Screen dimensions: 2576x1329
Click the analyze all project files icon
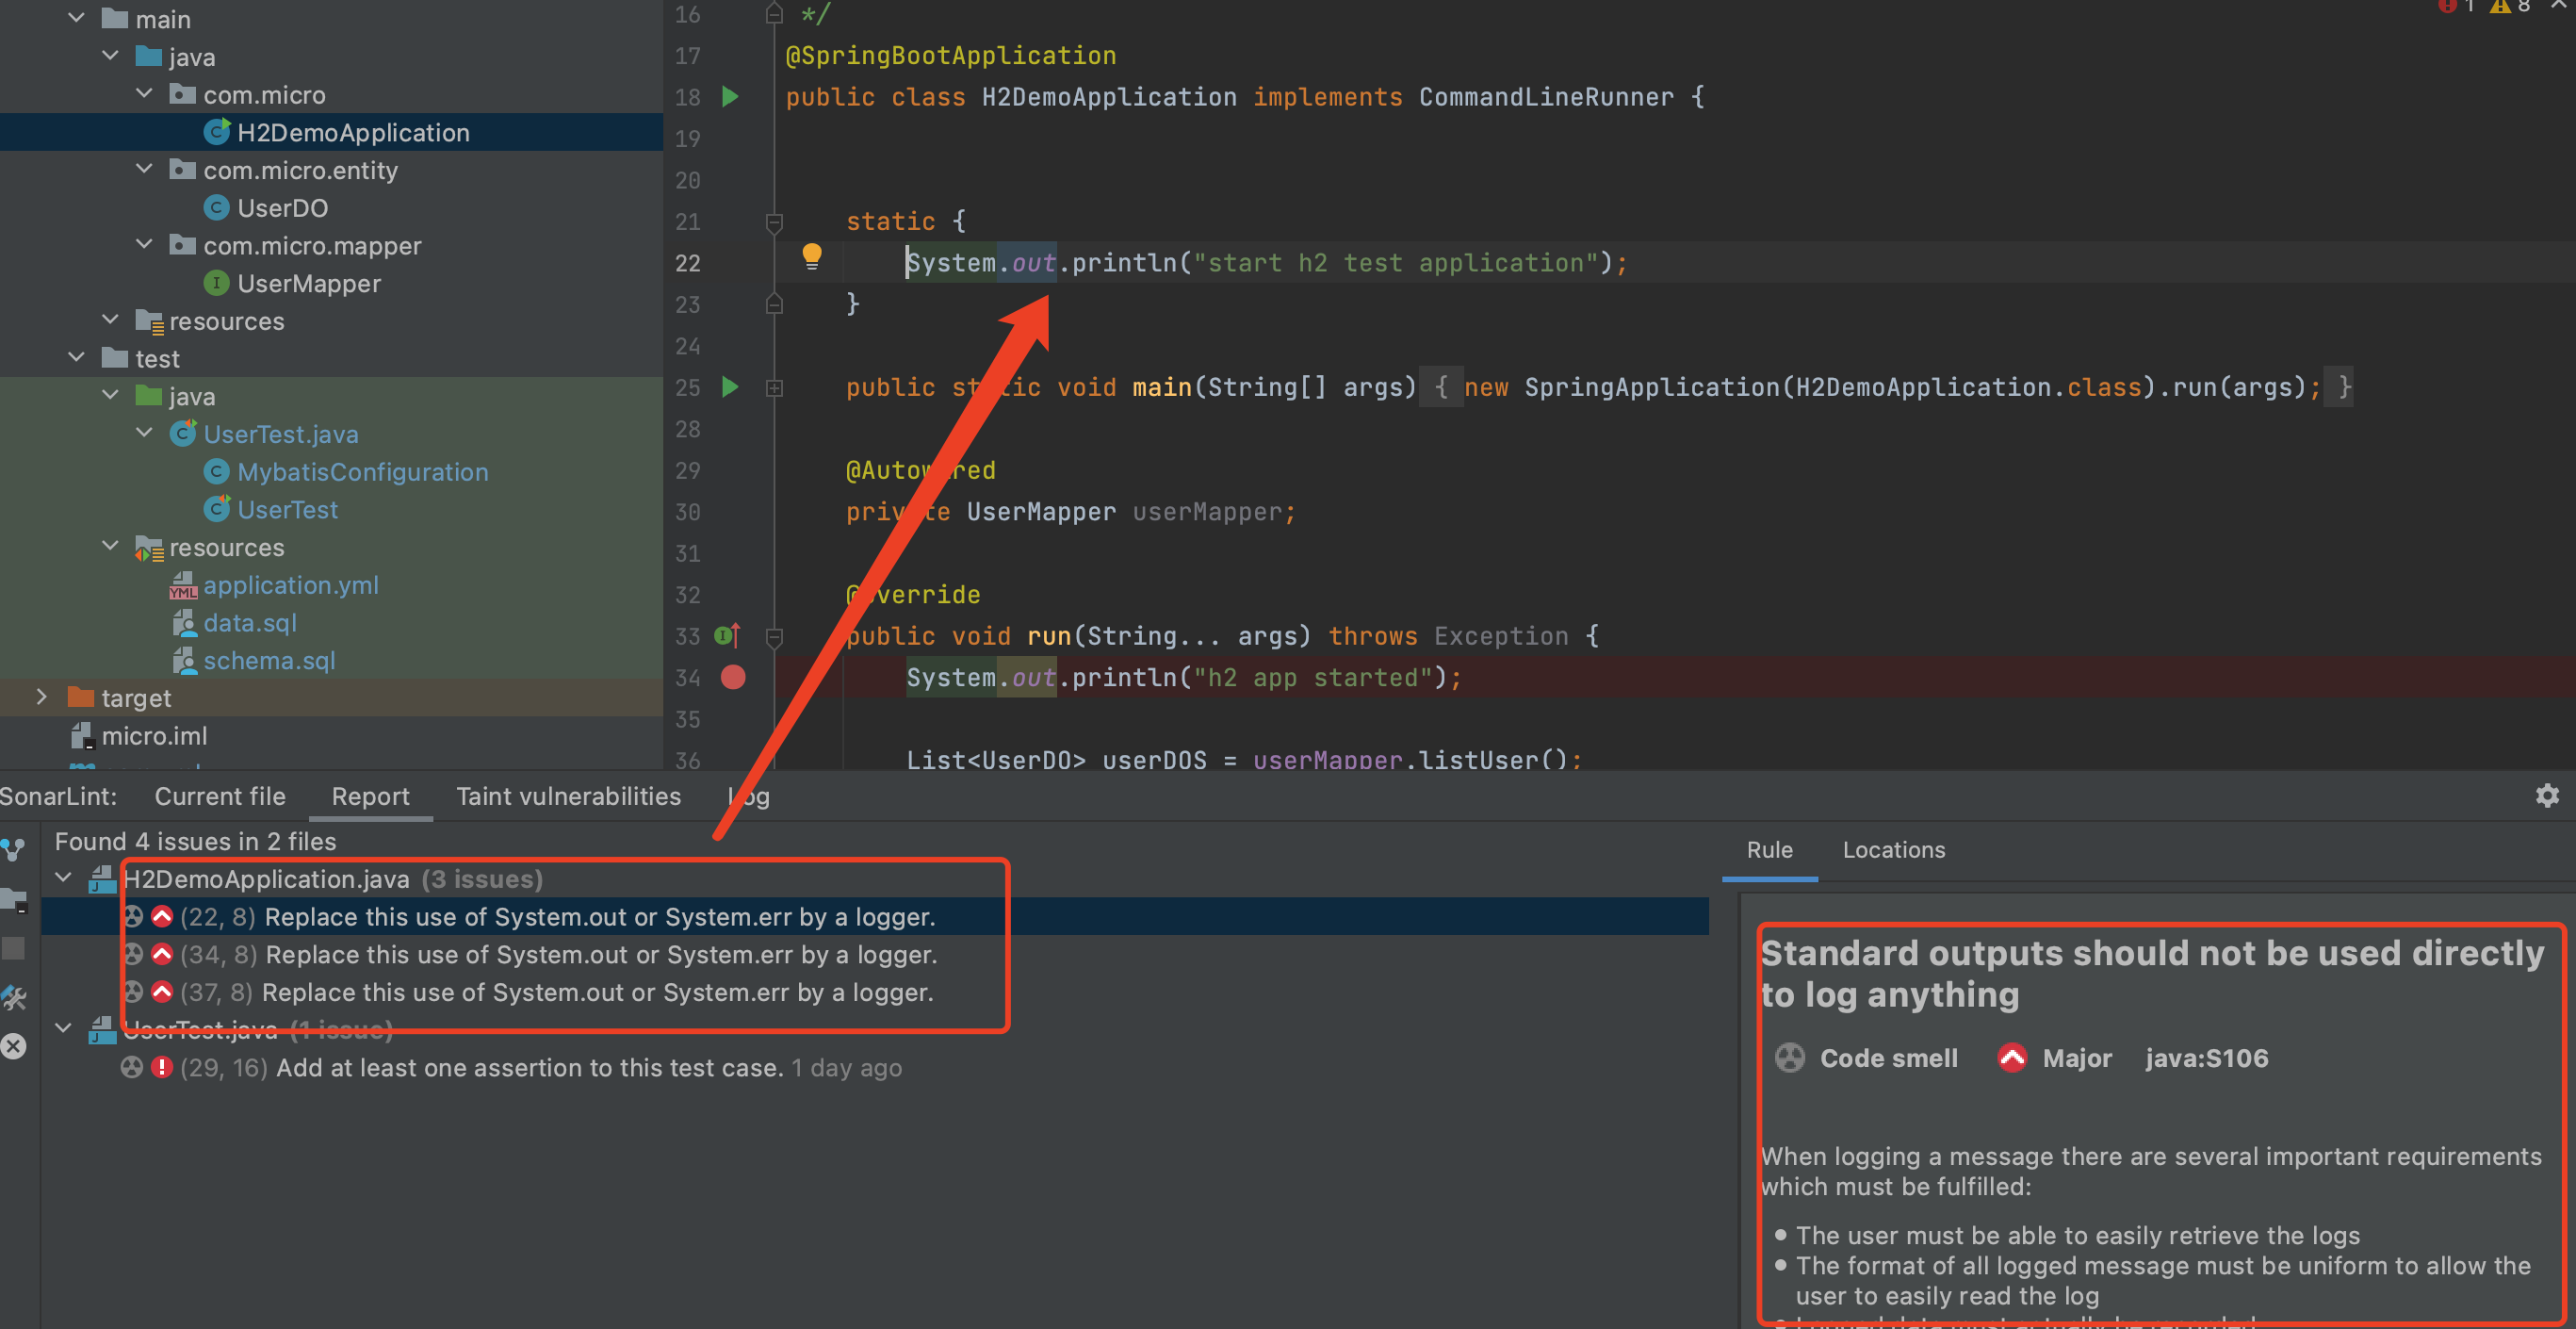(x=13, y=899)
